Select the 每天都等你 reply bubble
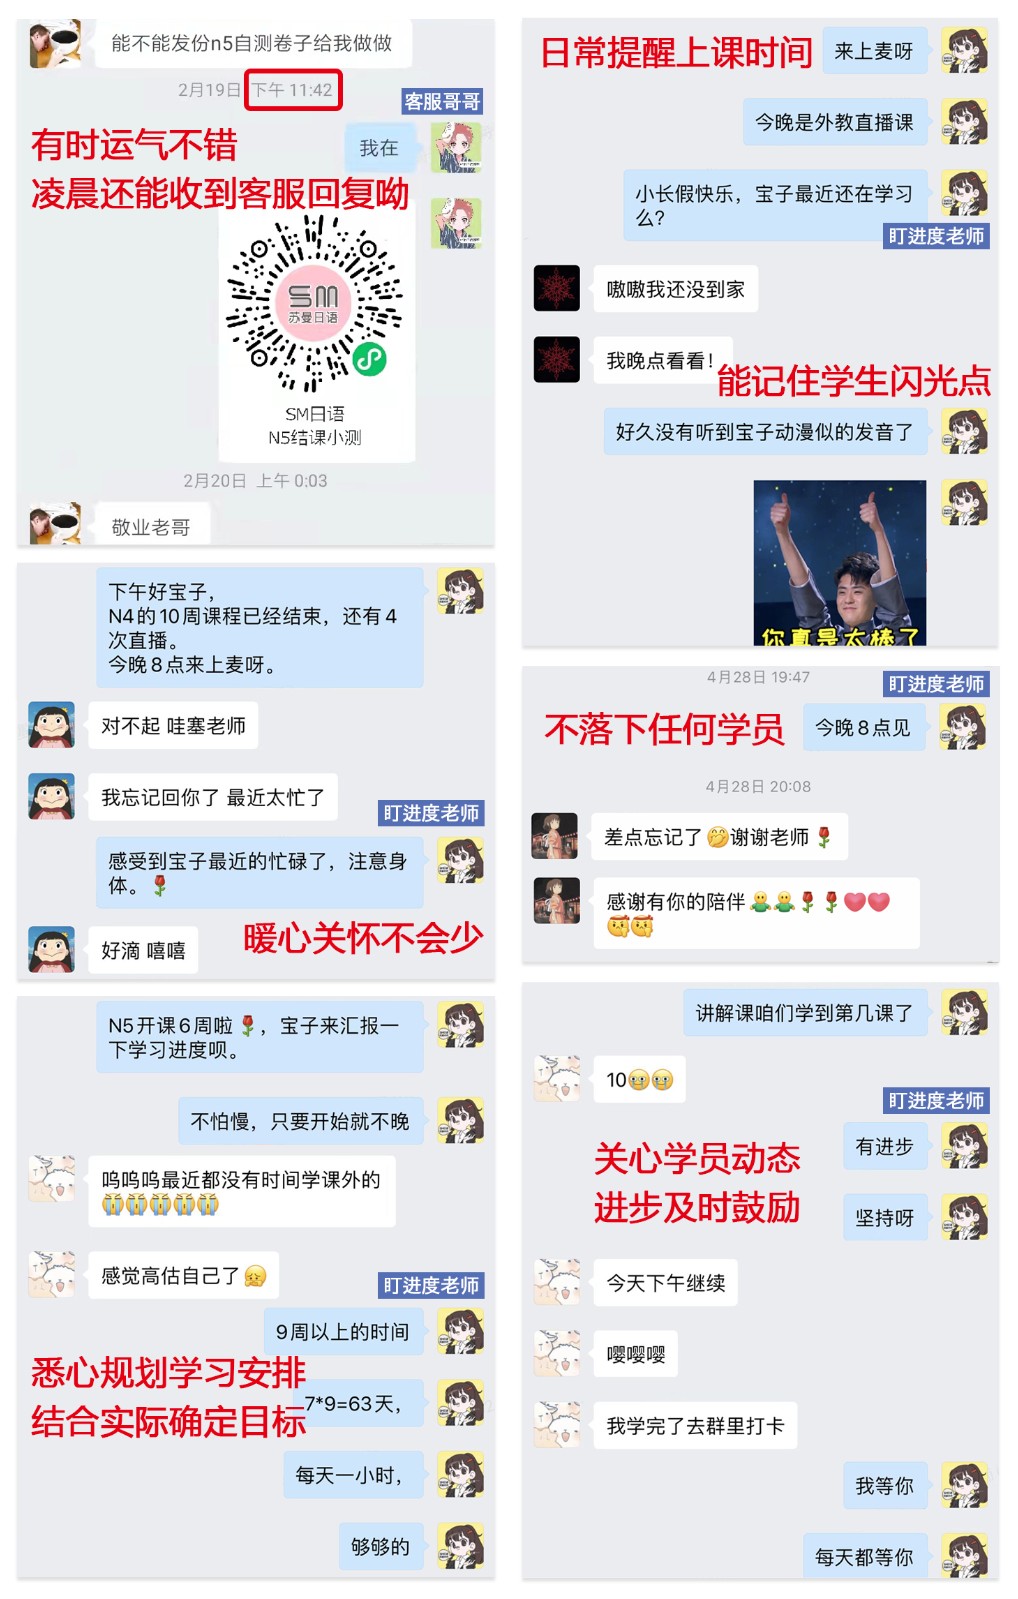 [x=864, y=1556]
